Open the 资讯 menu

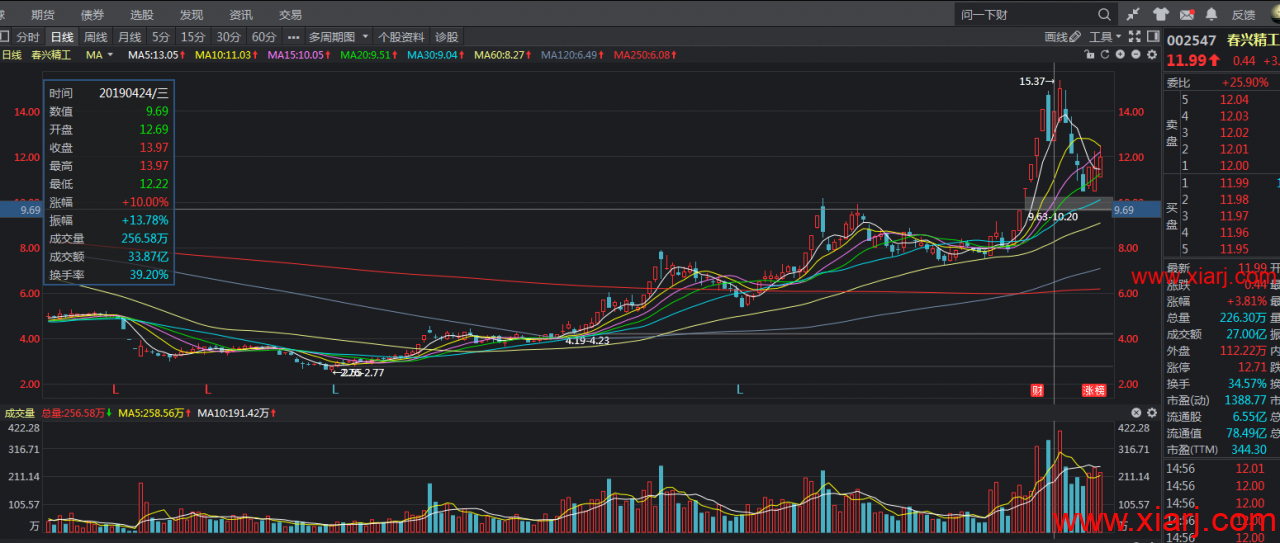click(241, 15)
